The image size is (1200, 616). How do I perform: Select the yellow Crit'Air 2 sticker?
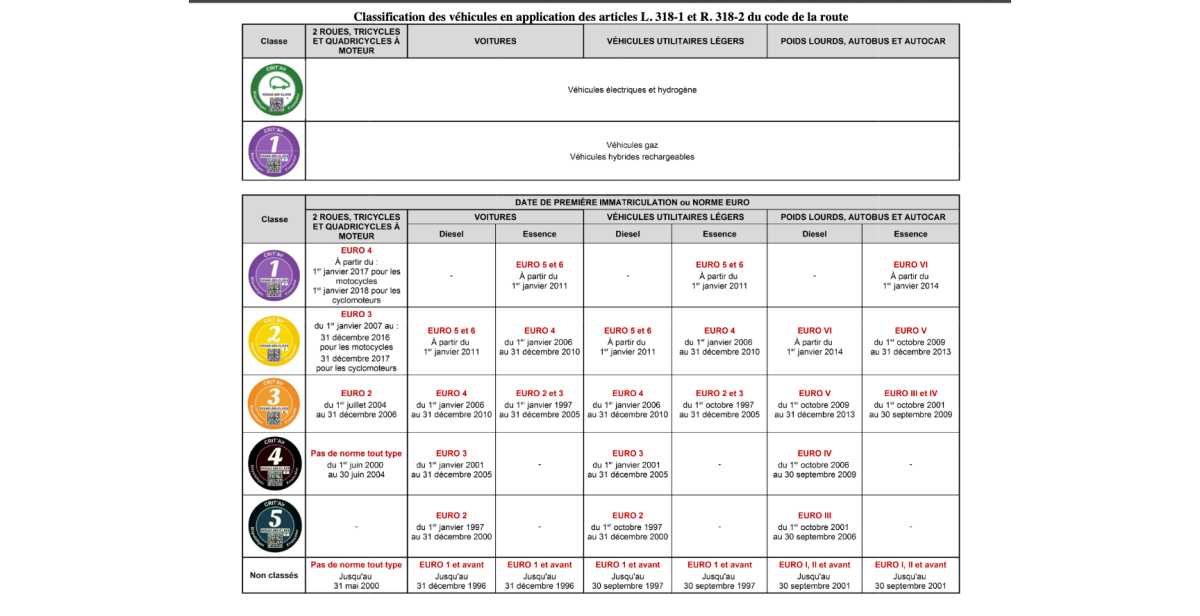point(274,340)
